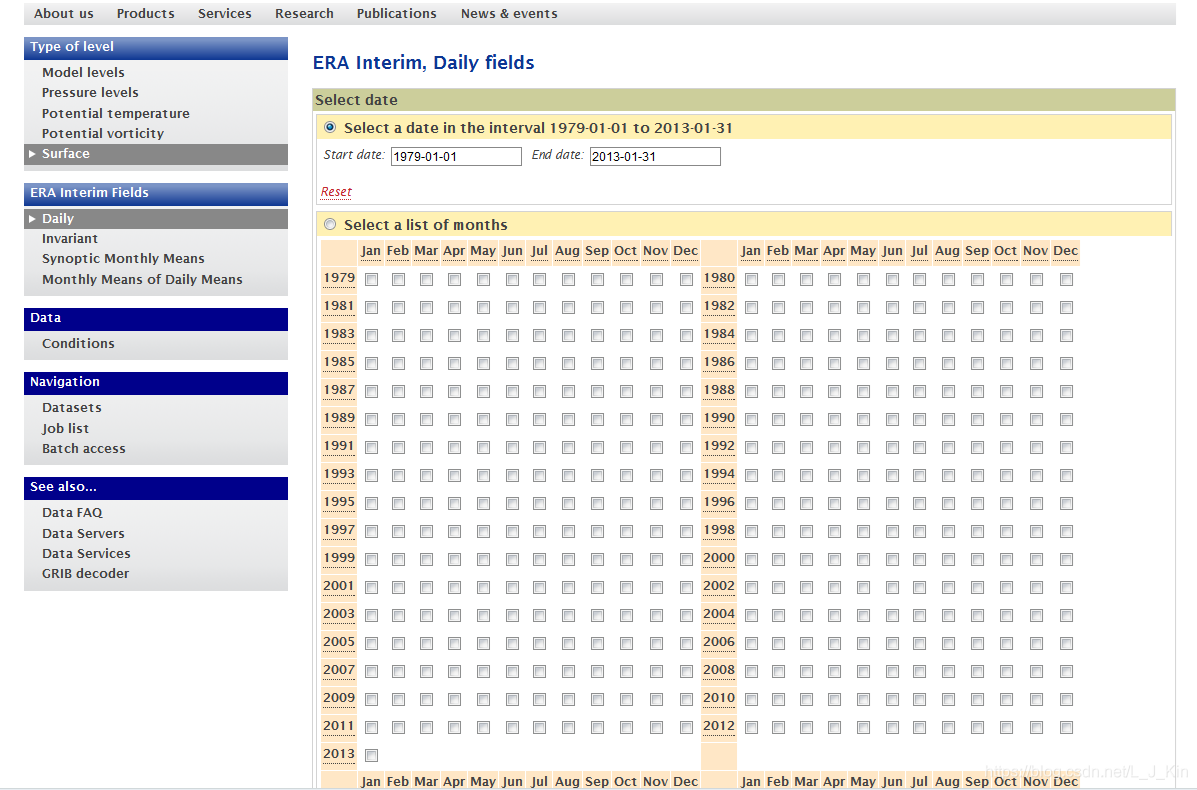Check August 1995 checkbox

click(x=568, y=504)
